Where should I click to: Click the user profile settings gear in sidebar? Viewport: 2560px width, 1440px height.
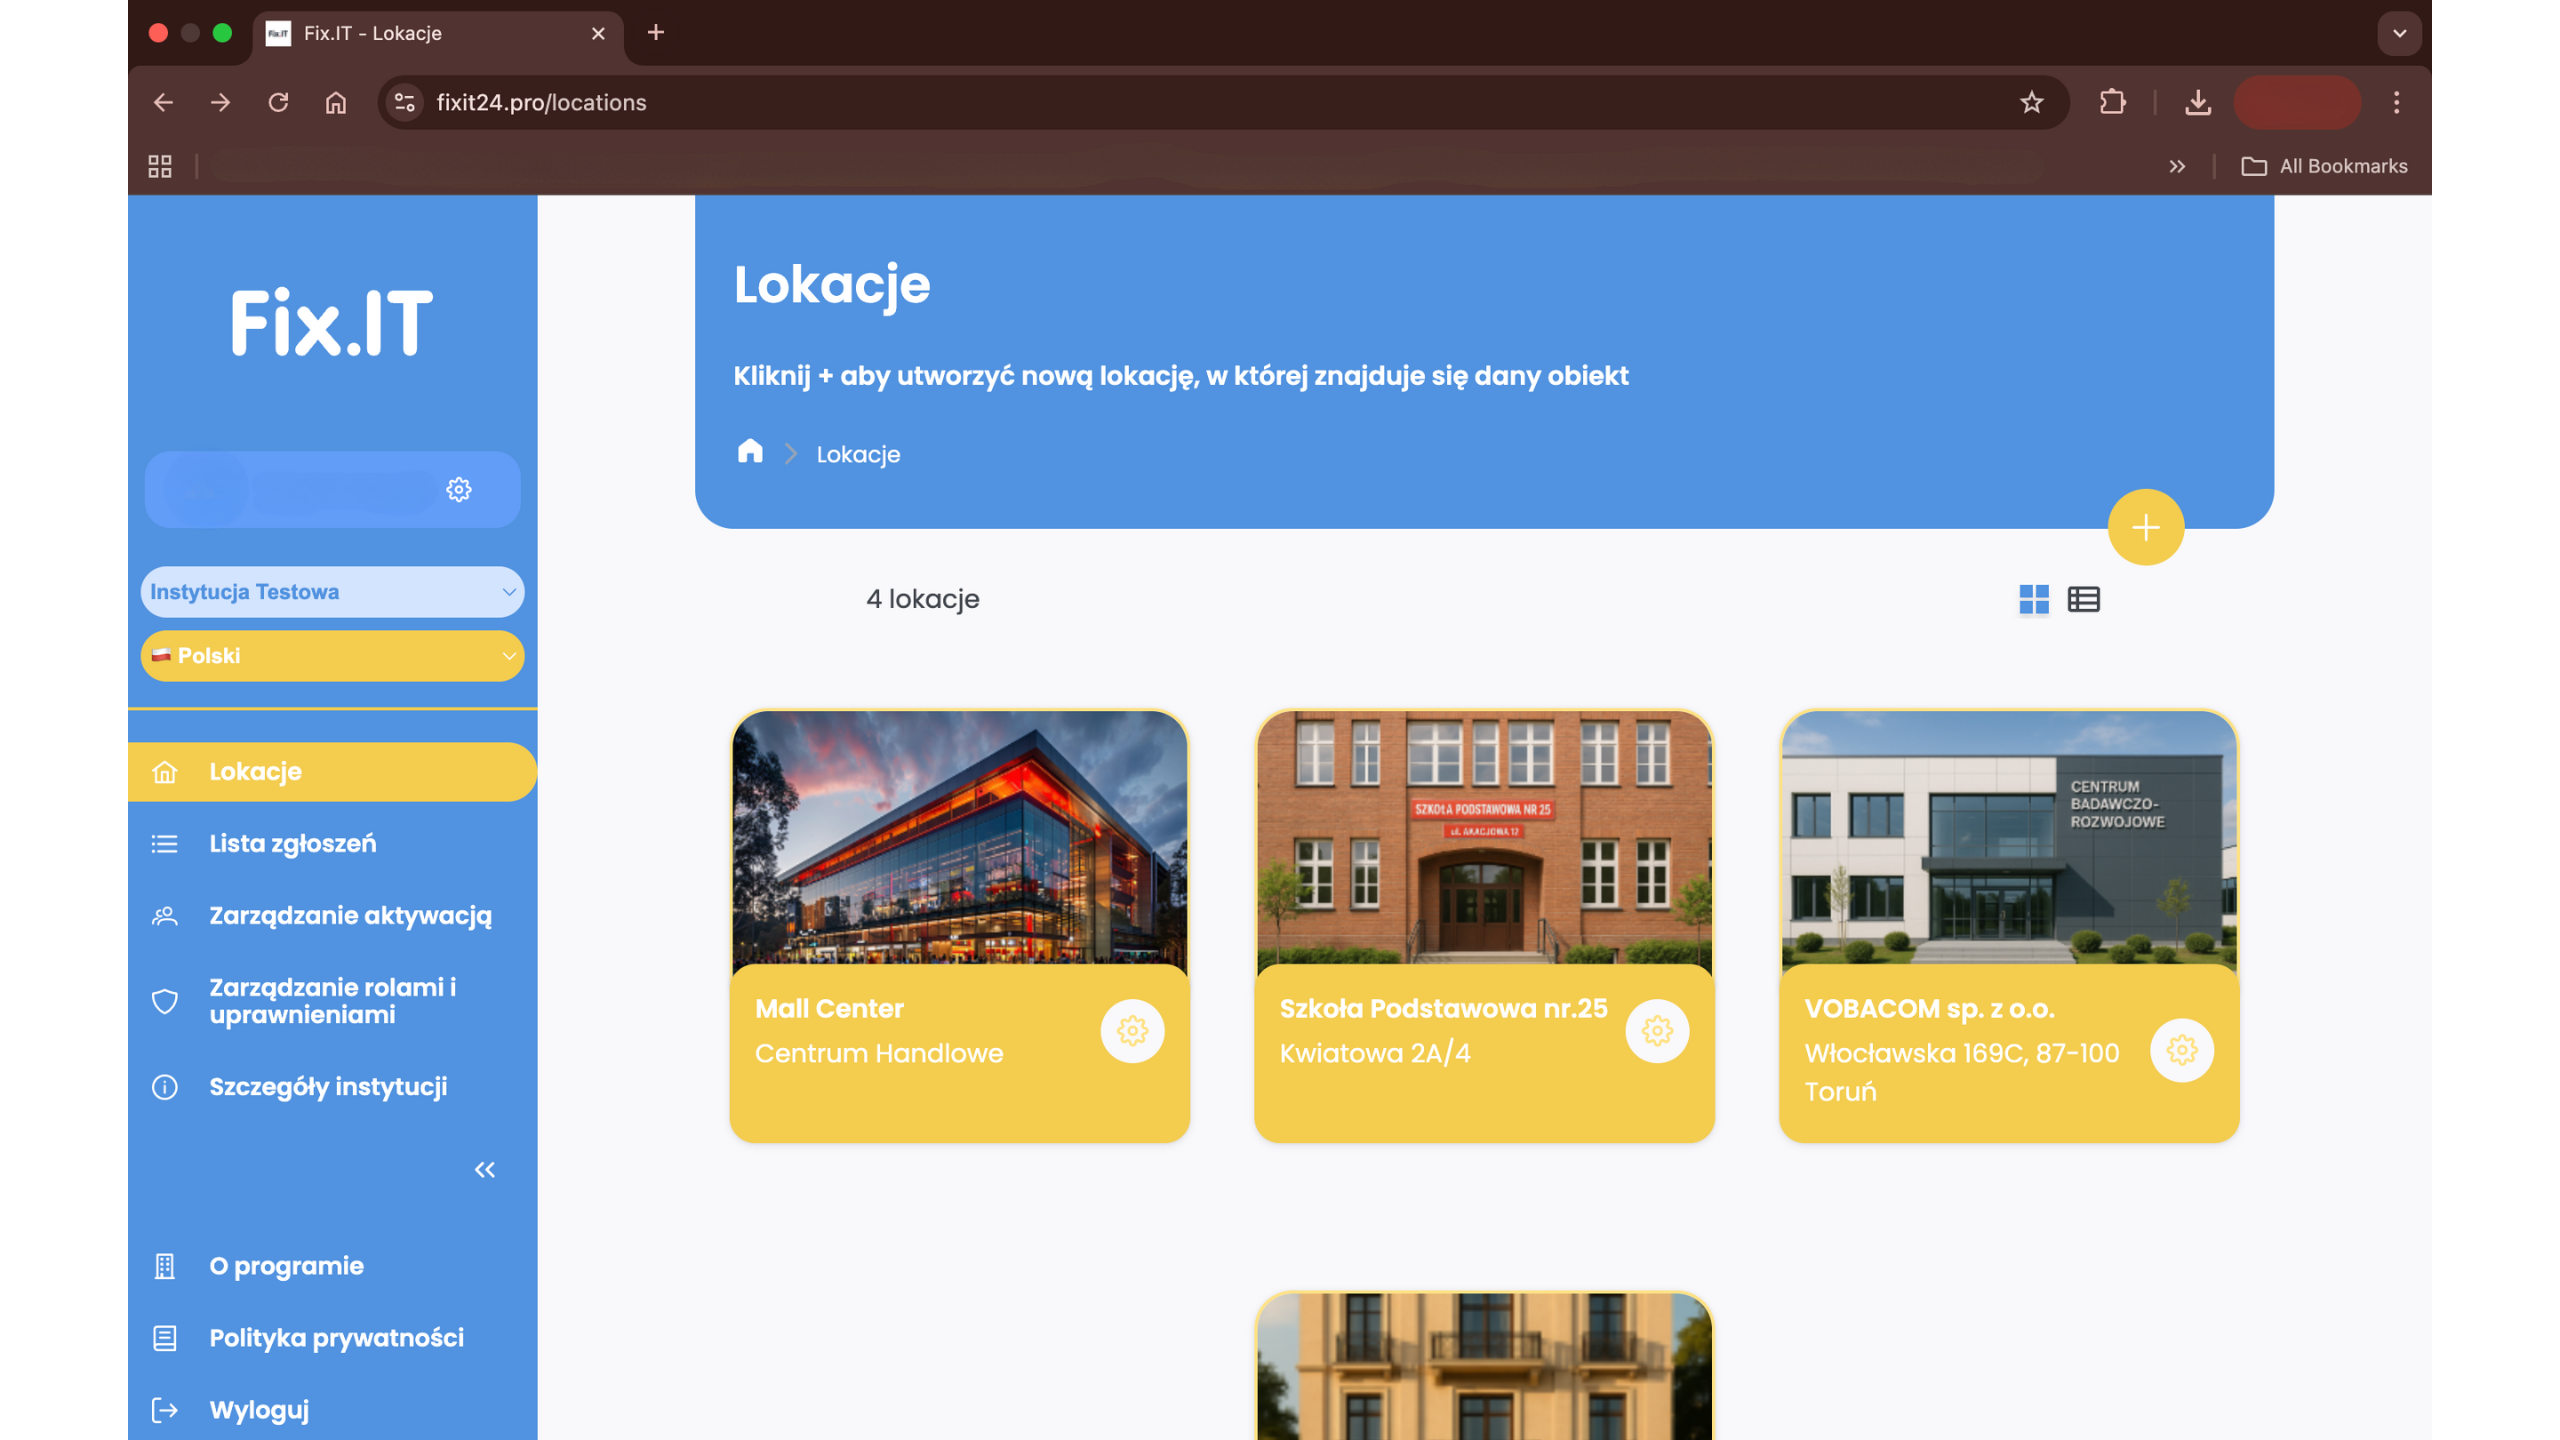click(x=459, y=489)
